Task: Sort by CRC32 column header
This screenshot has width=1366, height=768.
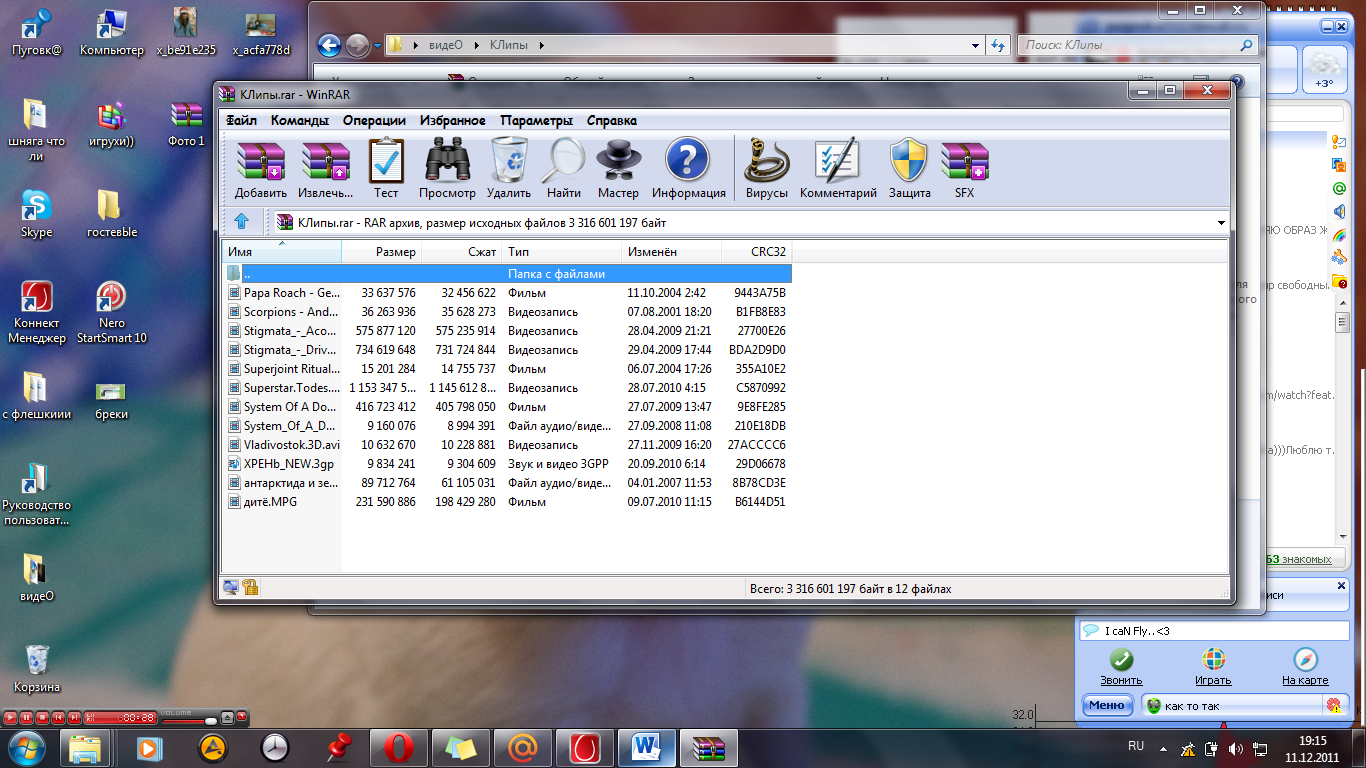Action: (x=757, y=251)
